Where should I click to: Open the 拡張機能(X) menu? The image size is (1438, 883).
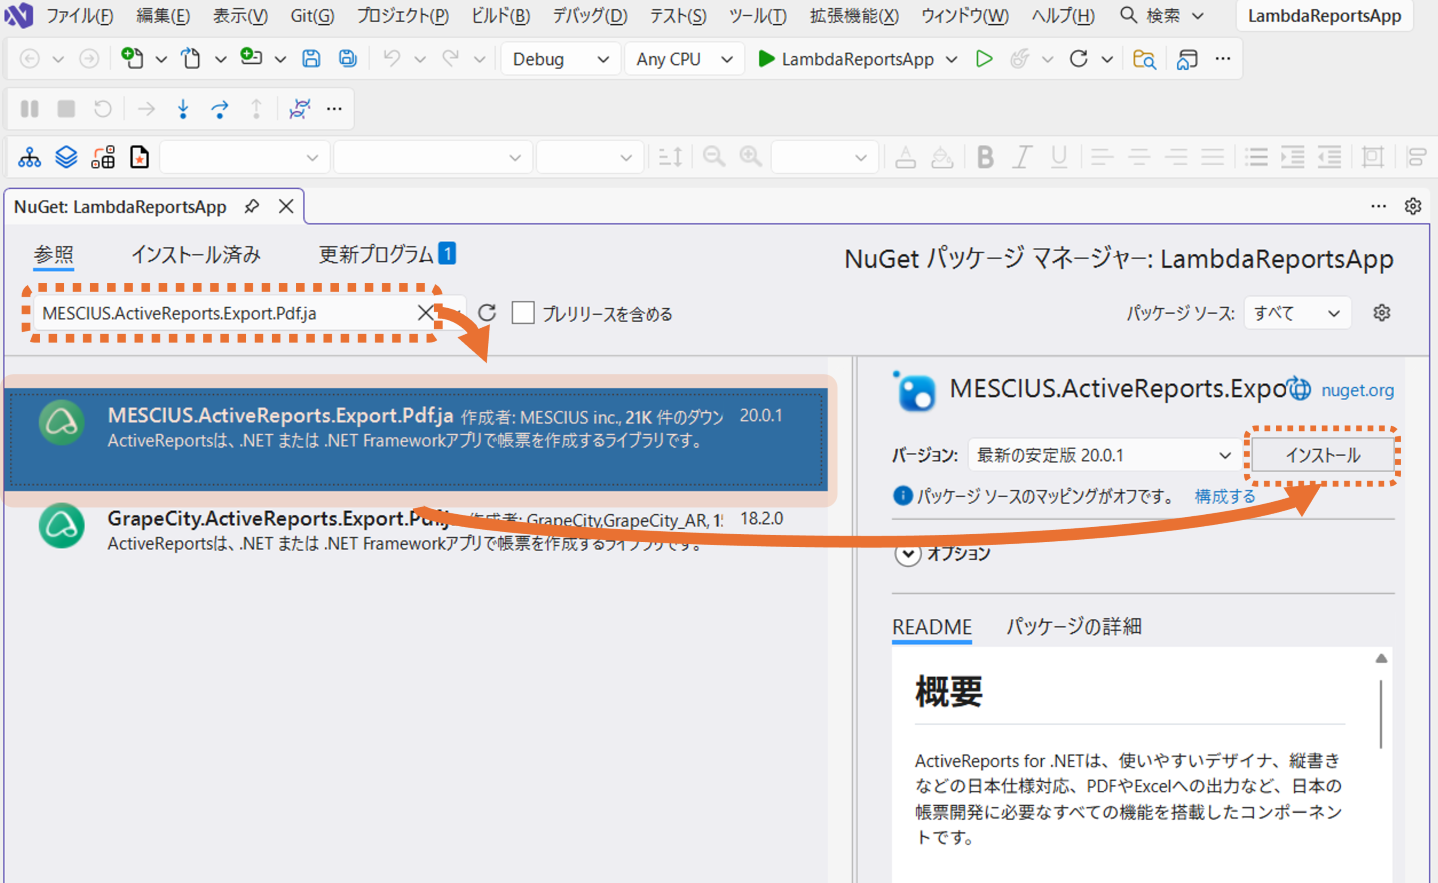(x=854, y=16)
